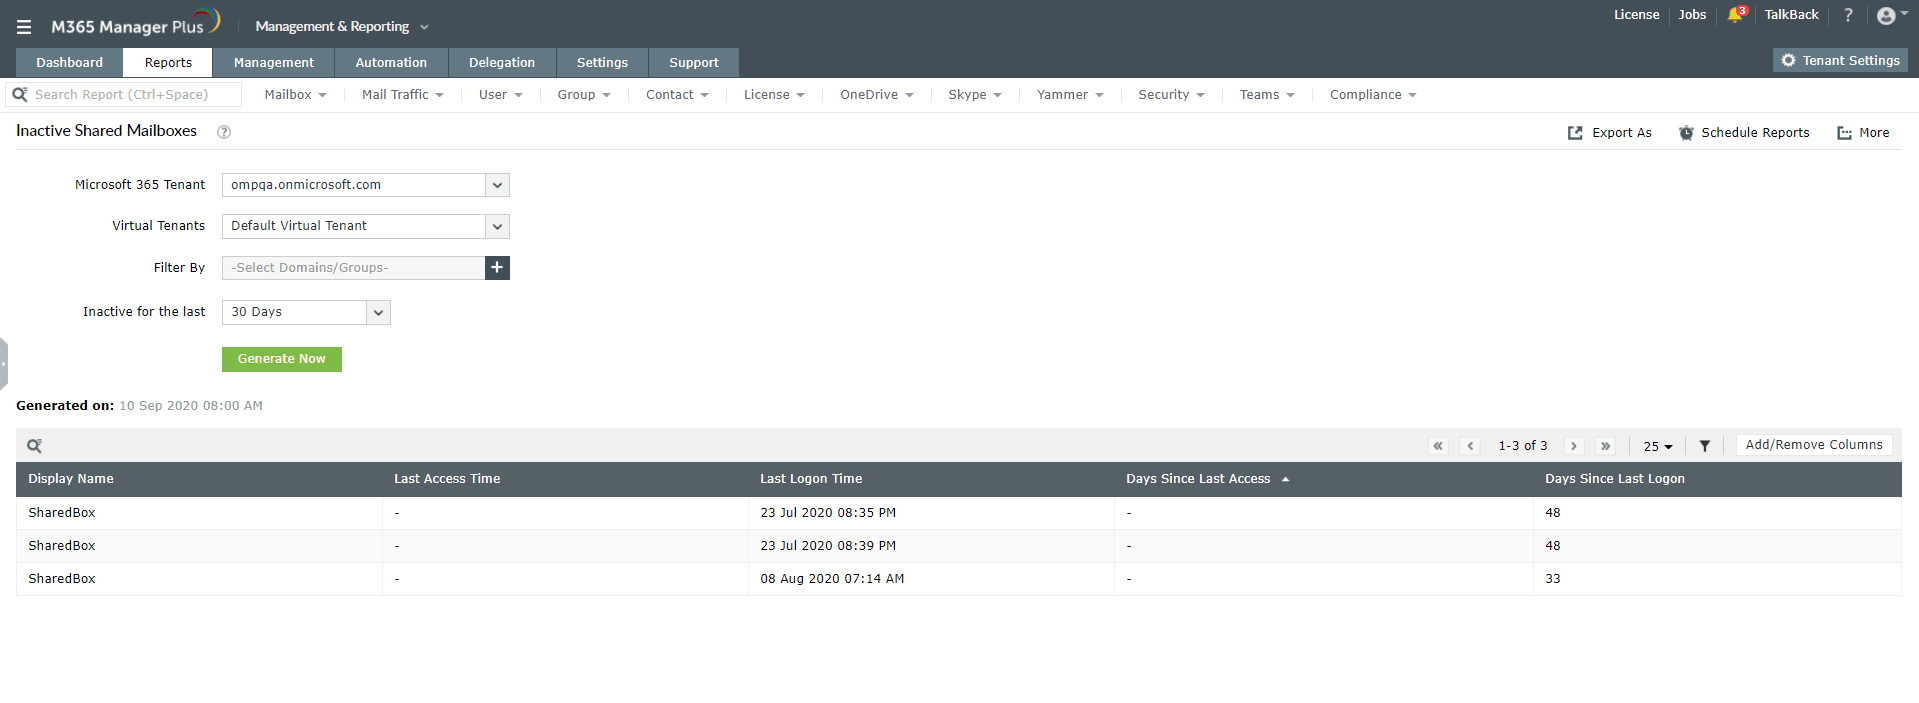Viewport: 1919px width, 703px height.
Task: Click the 23 Jul 2020 08:39 PM cell
Action: click(828, 546)
